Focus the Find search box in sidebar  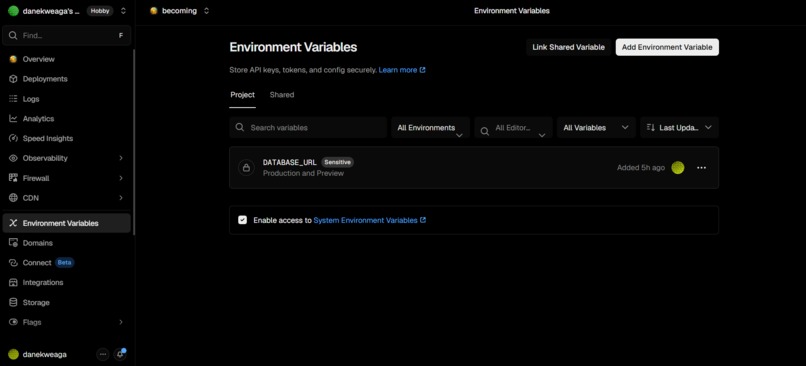point(67,35)
